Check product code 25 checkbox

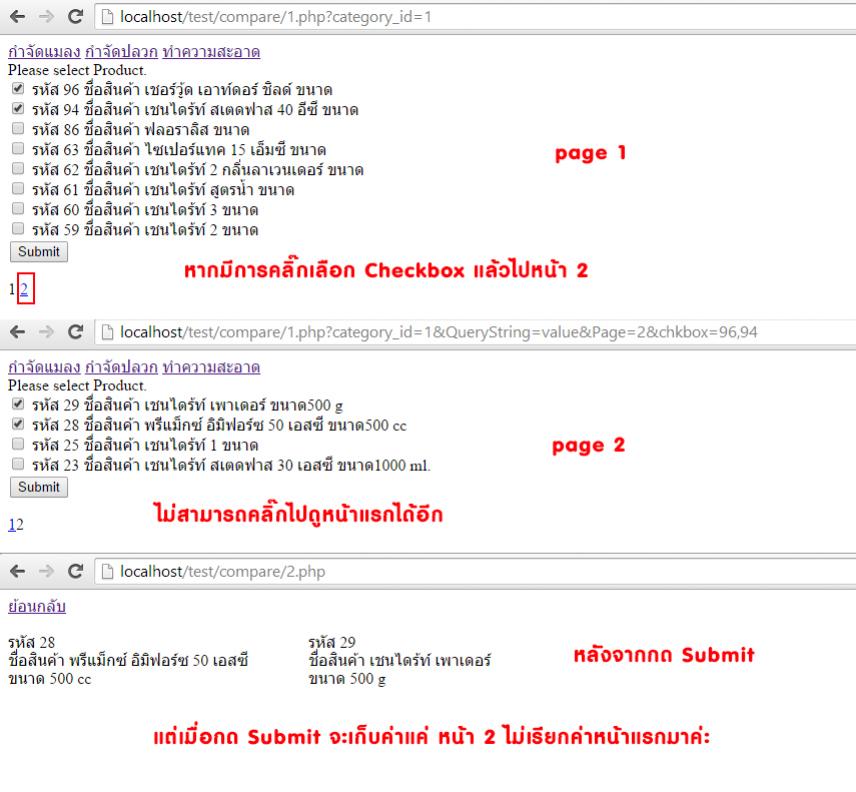tap(18, 444)
